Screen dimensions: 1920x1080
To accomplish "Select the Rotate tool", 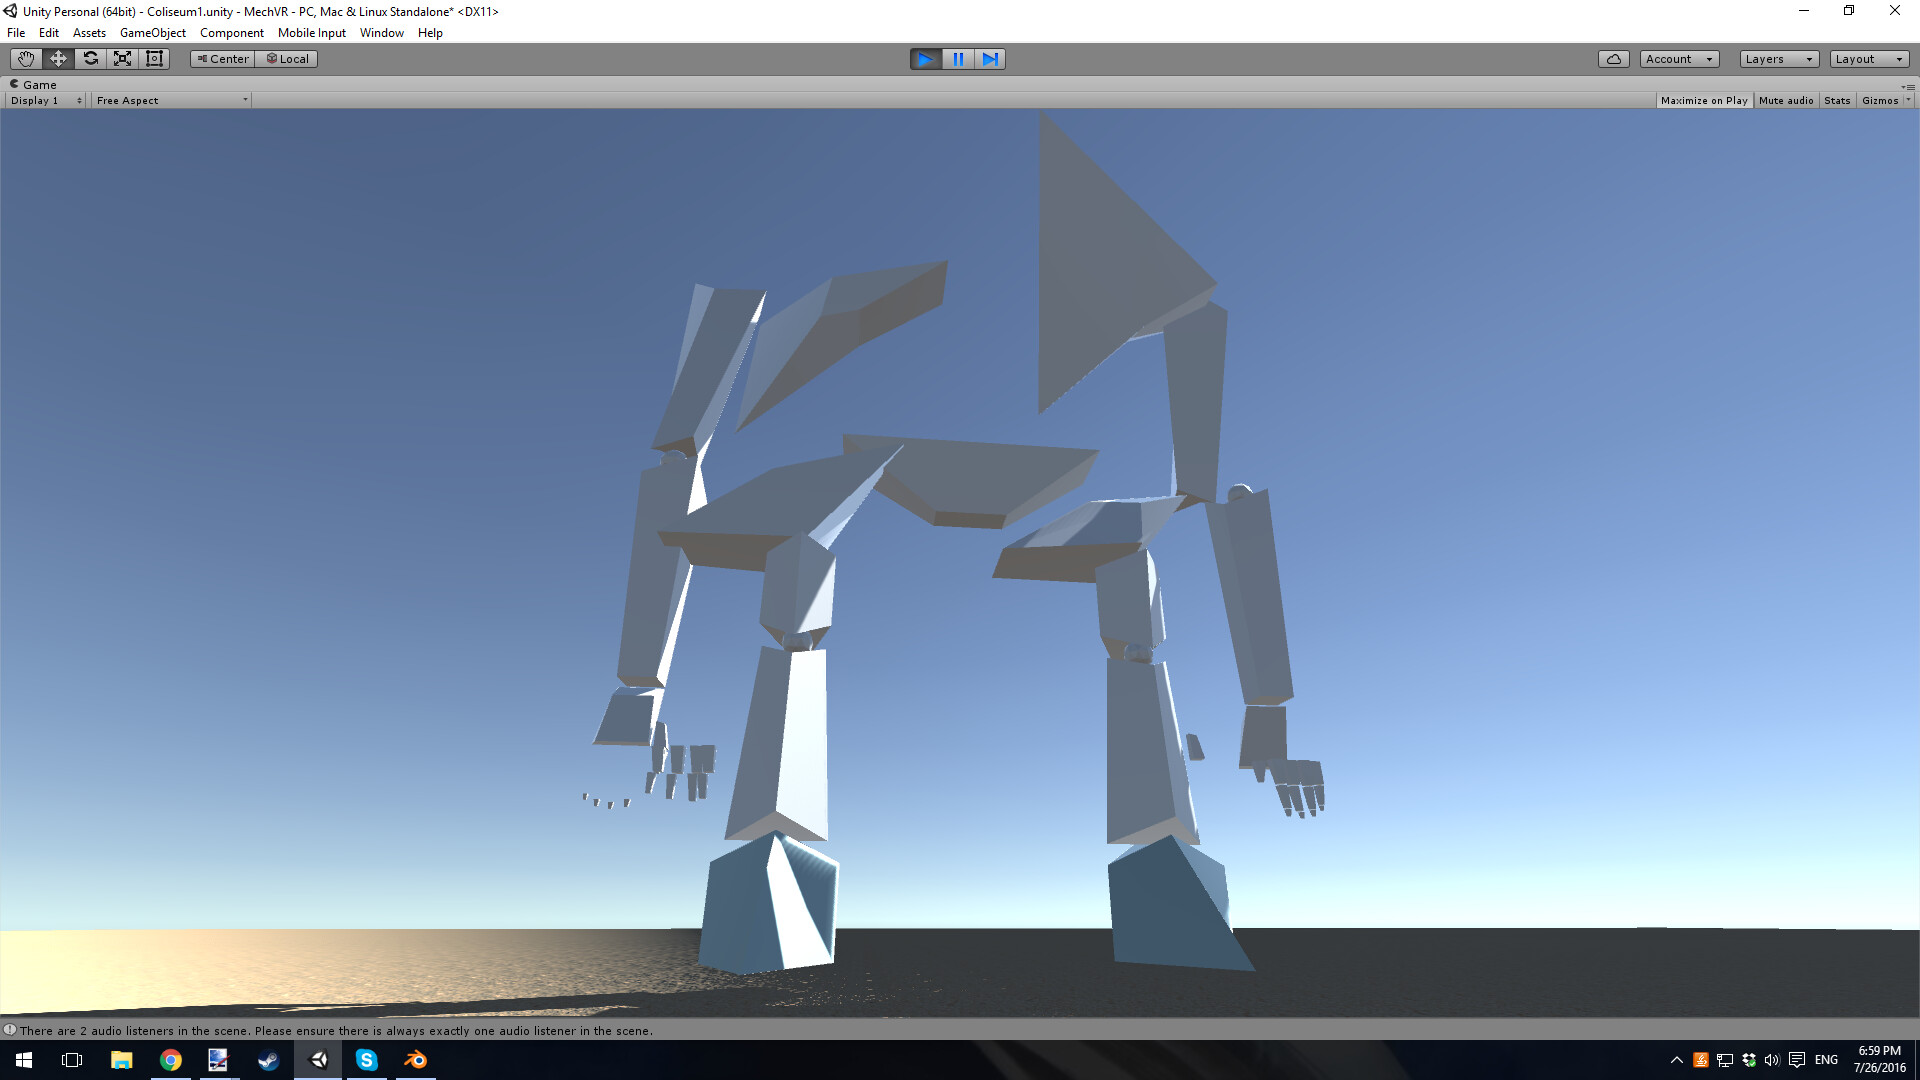I will pos(90,58).
